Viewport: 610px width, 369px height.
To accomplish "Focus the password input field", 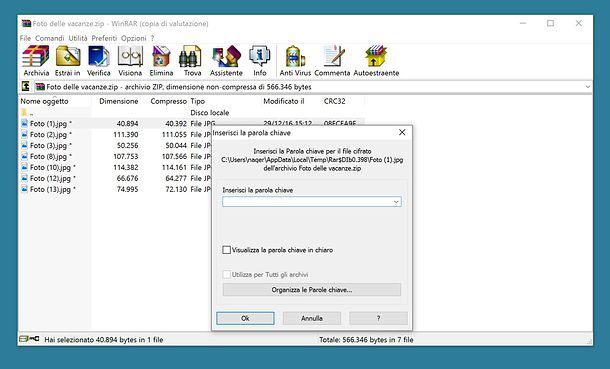I will coord(312,202).
